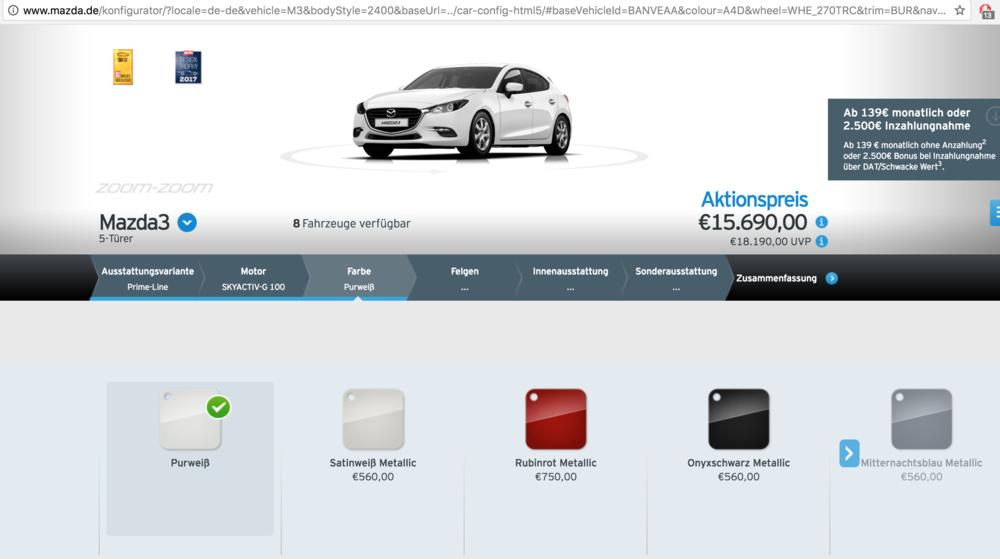Image resolution: width=1000 pixels, height=559 pixels.
Task: Choose Onyxschwarz Metallic colour
Action: pos(739,419)
